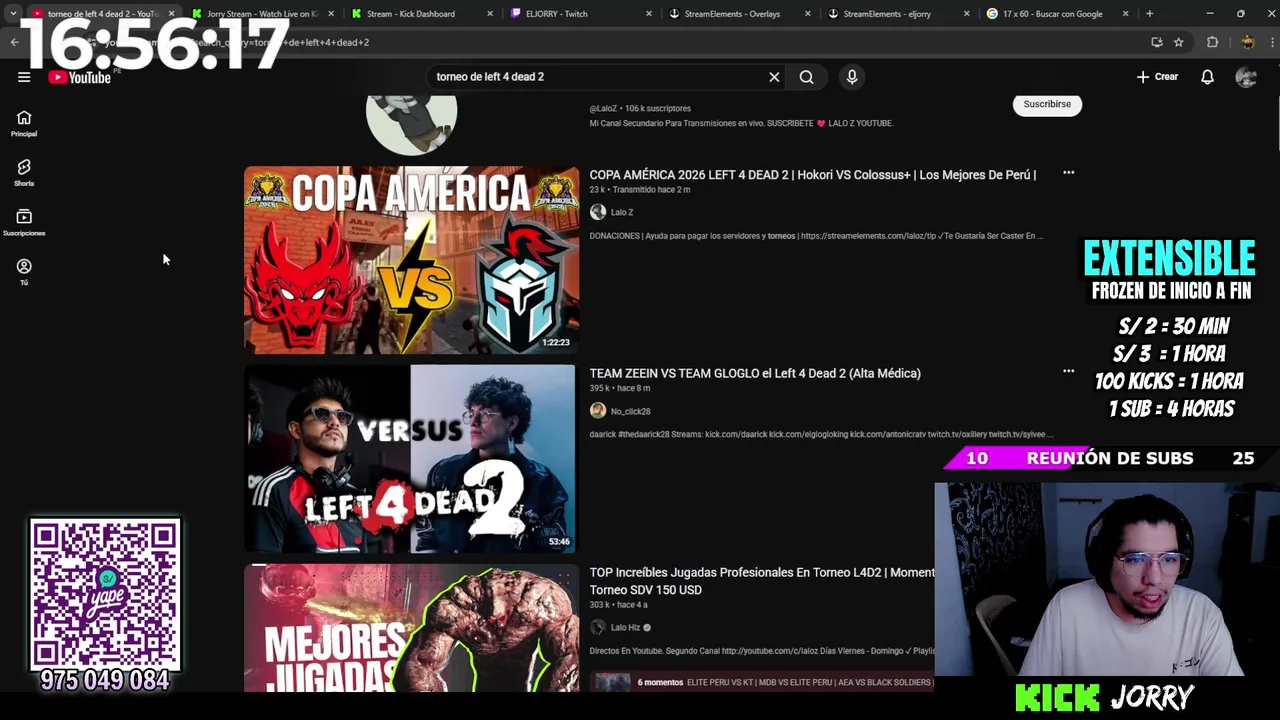Image resolution: width=1280 pixels, height=720 pixels.
Task: Open the Tú profile sidebar item
Action: pyautogui.click(x=24, y=272)
